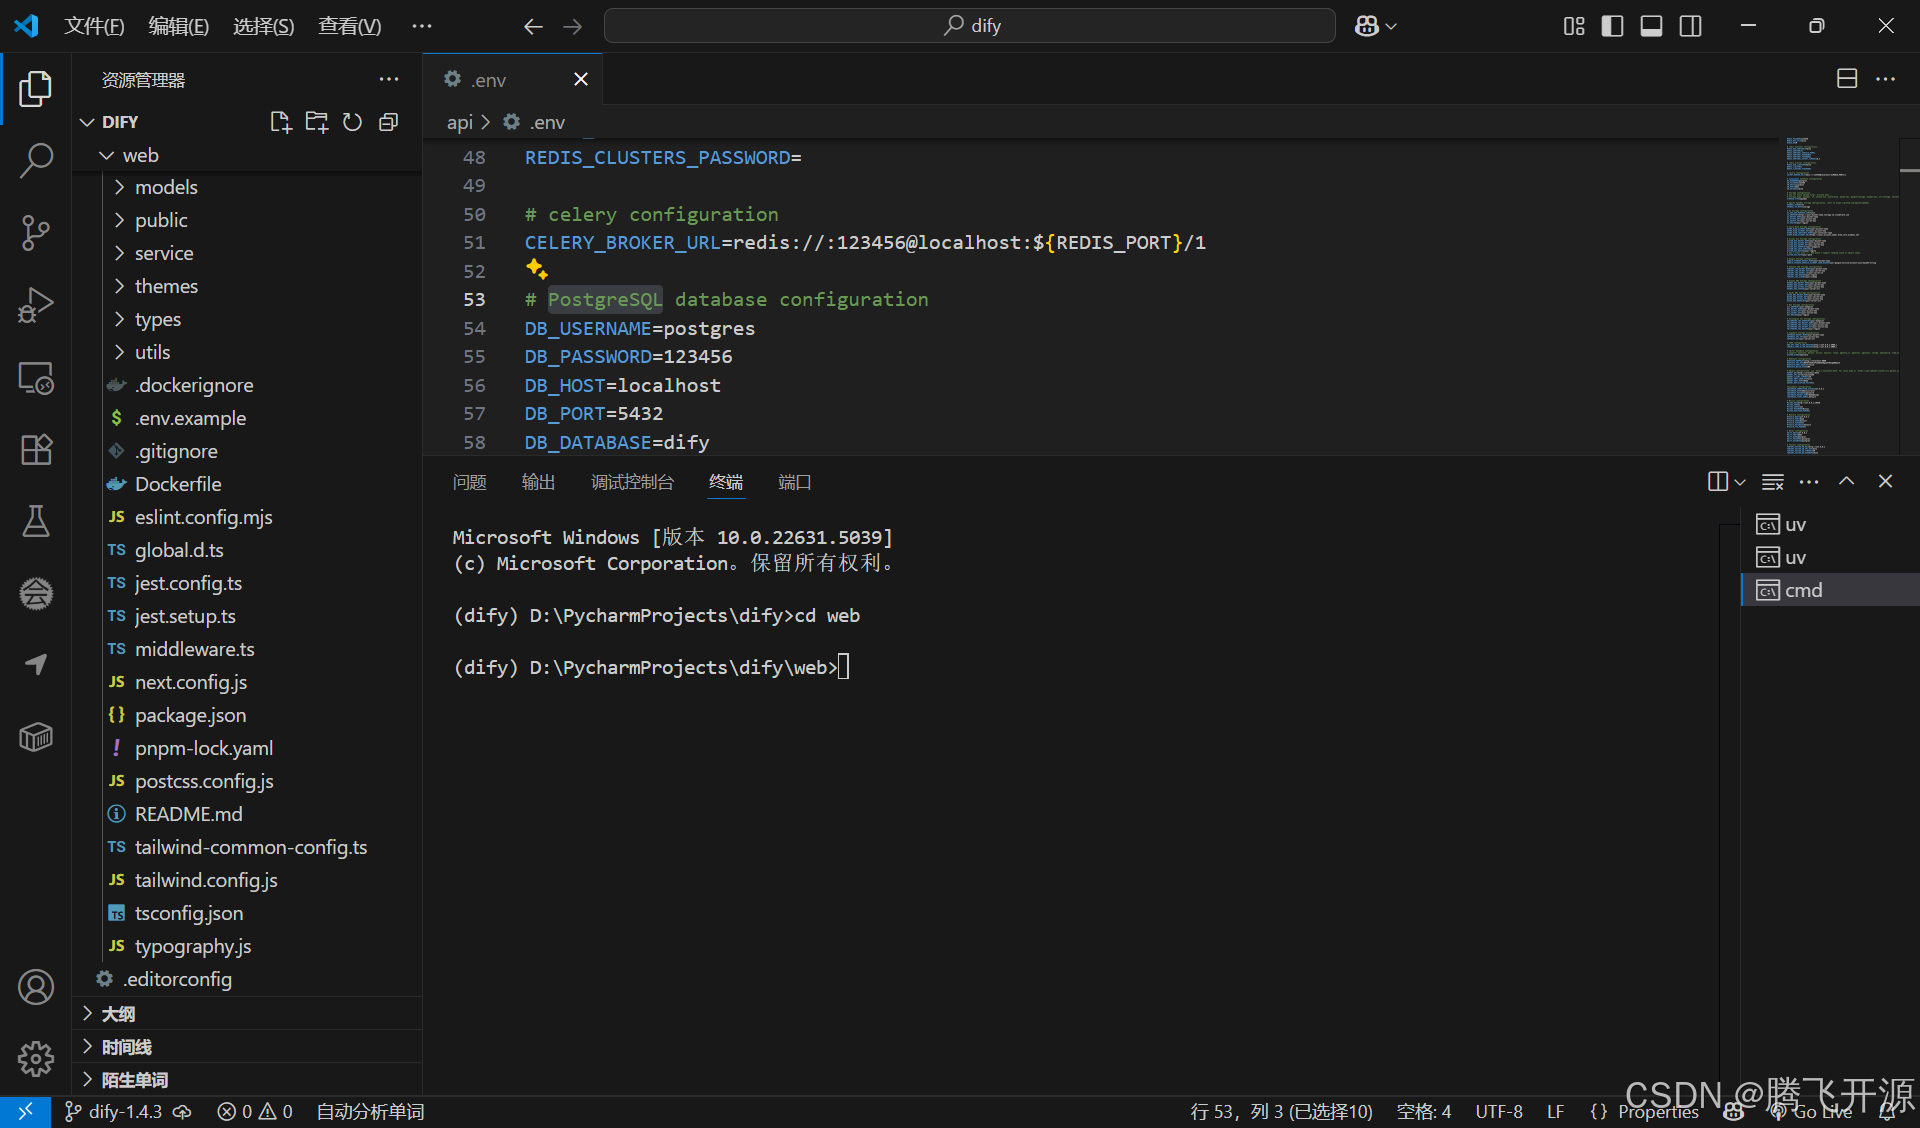Toggle primary side bar visibility
This screenshot has width=1920, height=1128.
[x=1612, y=26]
